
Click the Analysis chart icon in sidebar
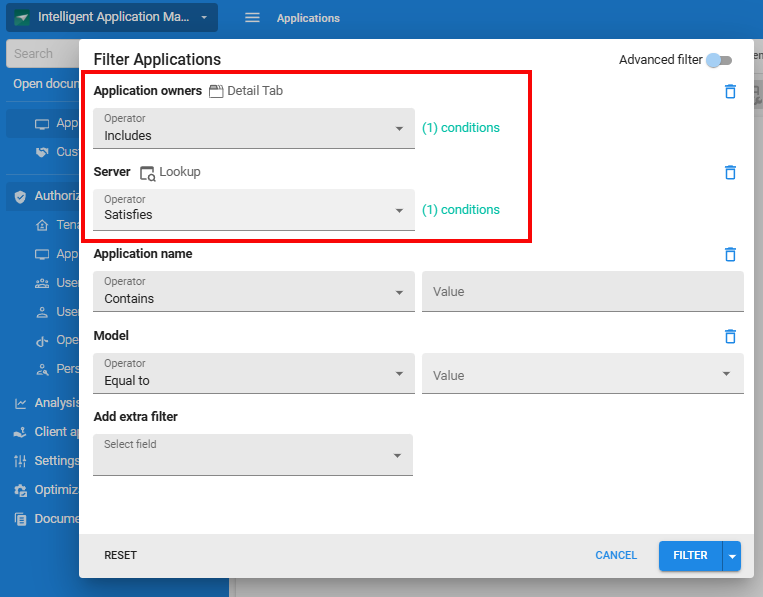tap(20, 403)
